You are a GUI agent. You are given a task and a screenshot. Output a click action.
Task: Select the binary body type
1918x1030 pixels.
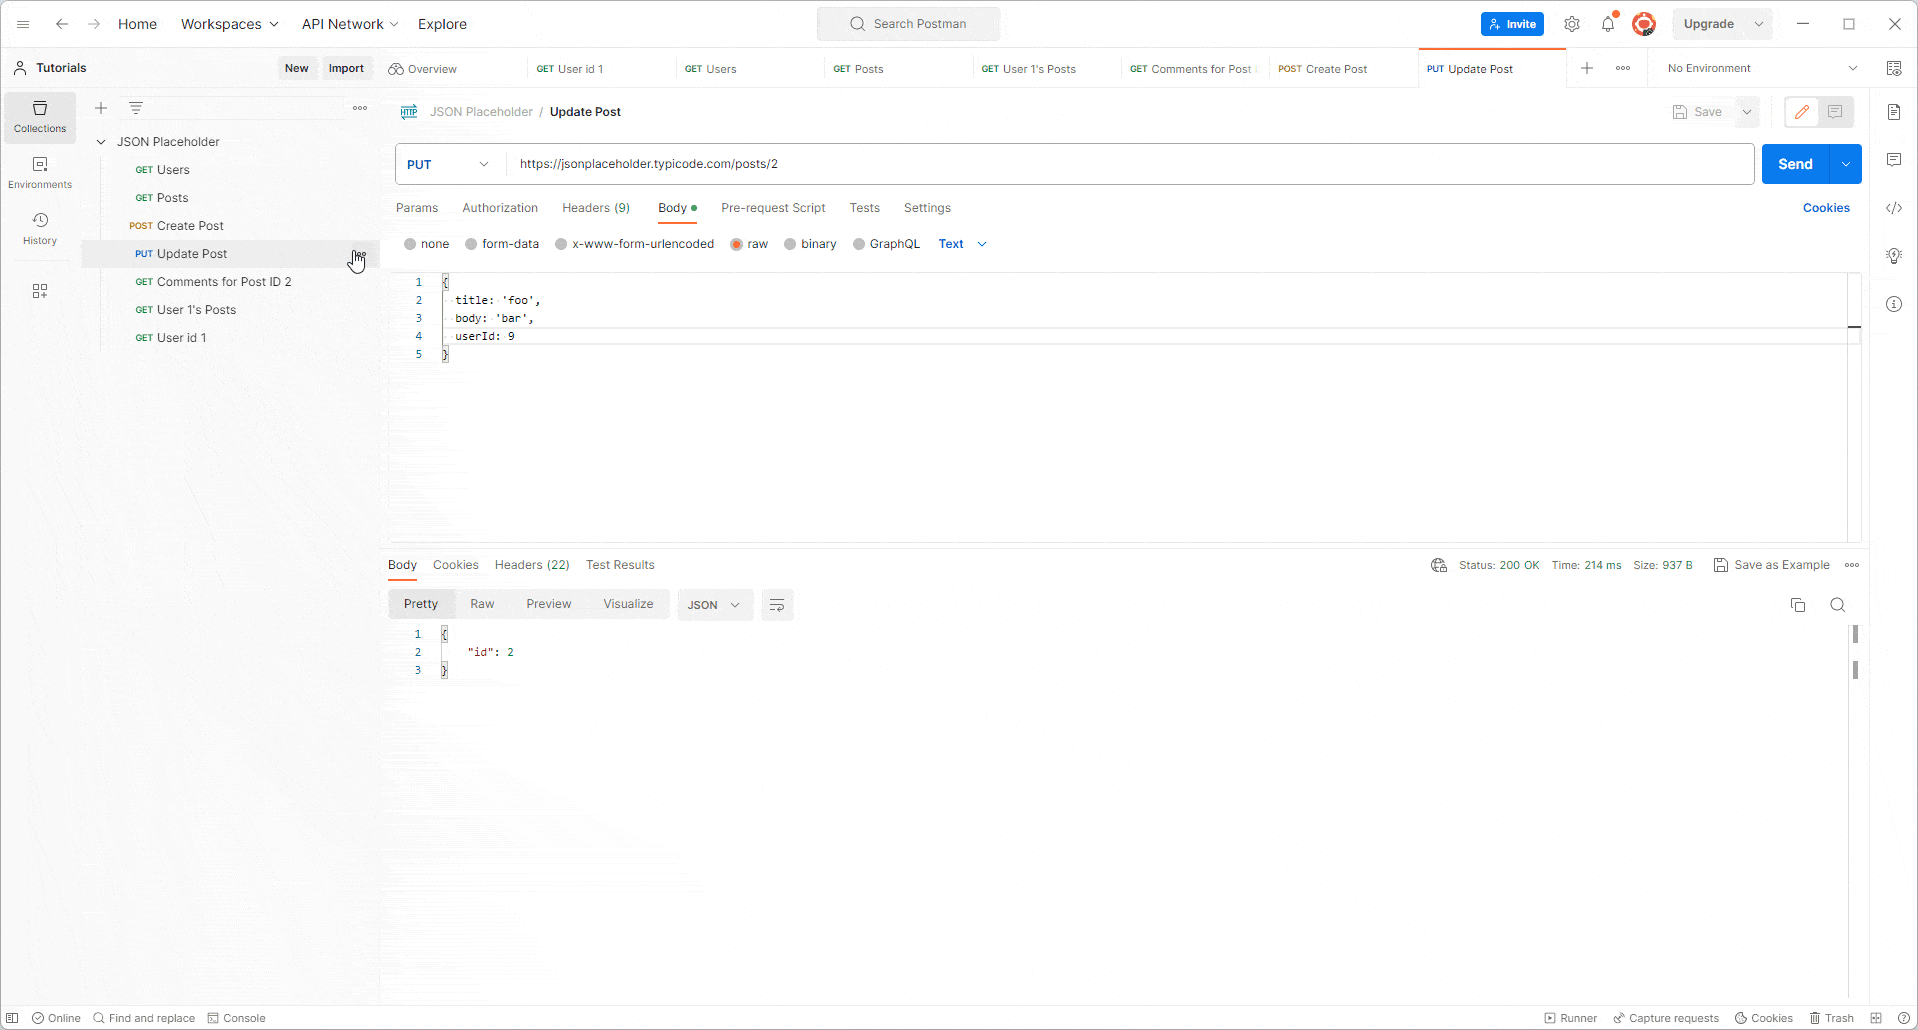click(790, 244)
